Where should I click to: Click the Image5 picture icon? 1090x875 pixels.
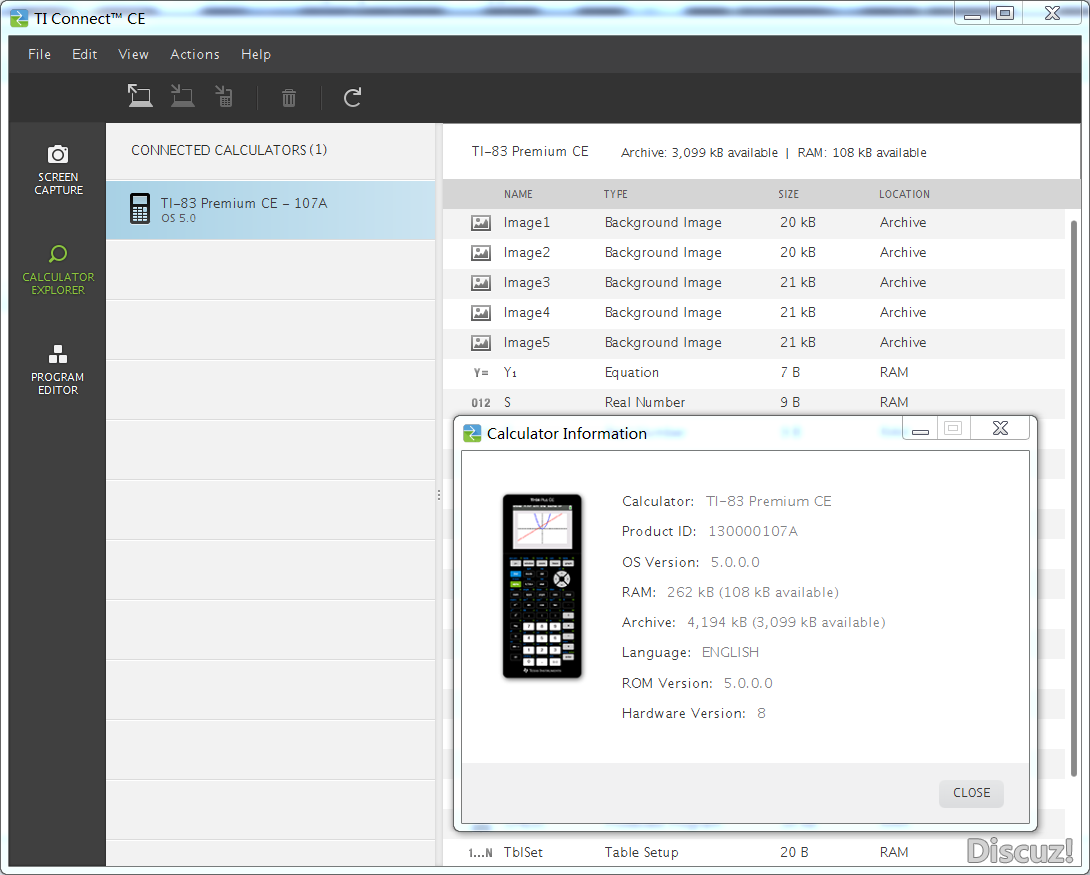tap(480, 343)
